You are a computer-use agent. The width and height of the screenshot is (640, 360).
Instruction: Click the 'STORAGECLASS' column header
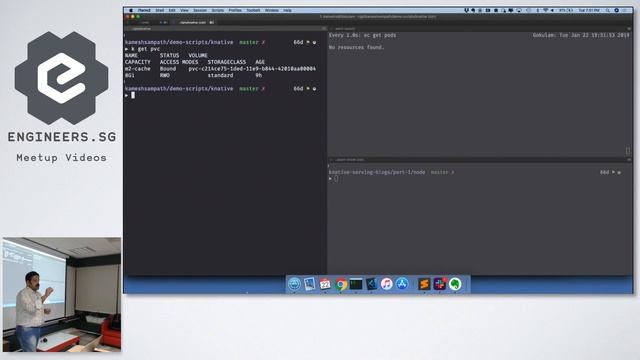[x=227, y=62]
